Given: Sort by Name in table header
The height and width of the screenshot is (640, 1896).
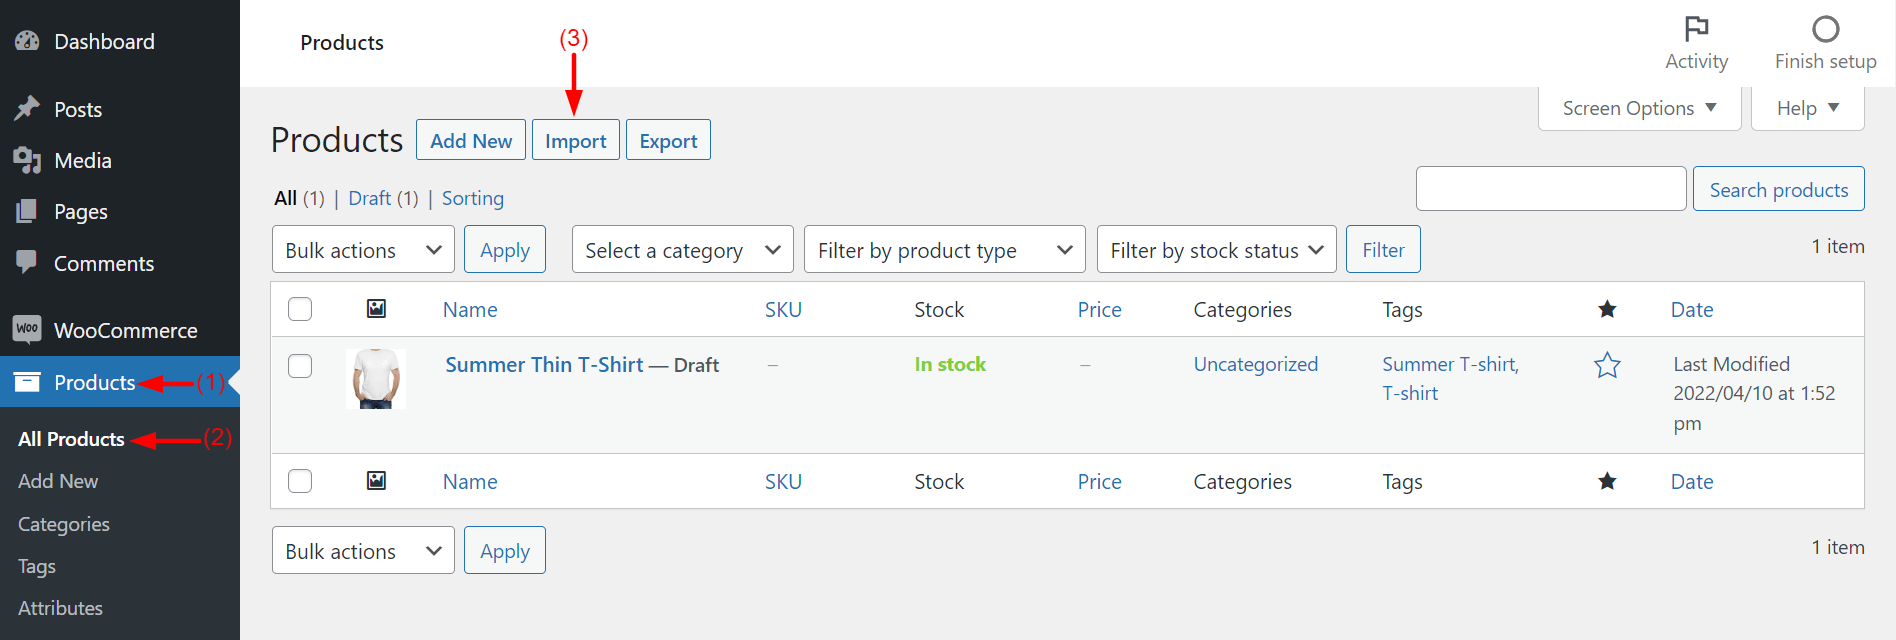Looking at the screenshot, I should pos(470,310).
